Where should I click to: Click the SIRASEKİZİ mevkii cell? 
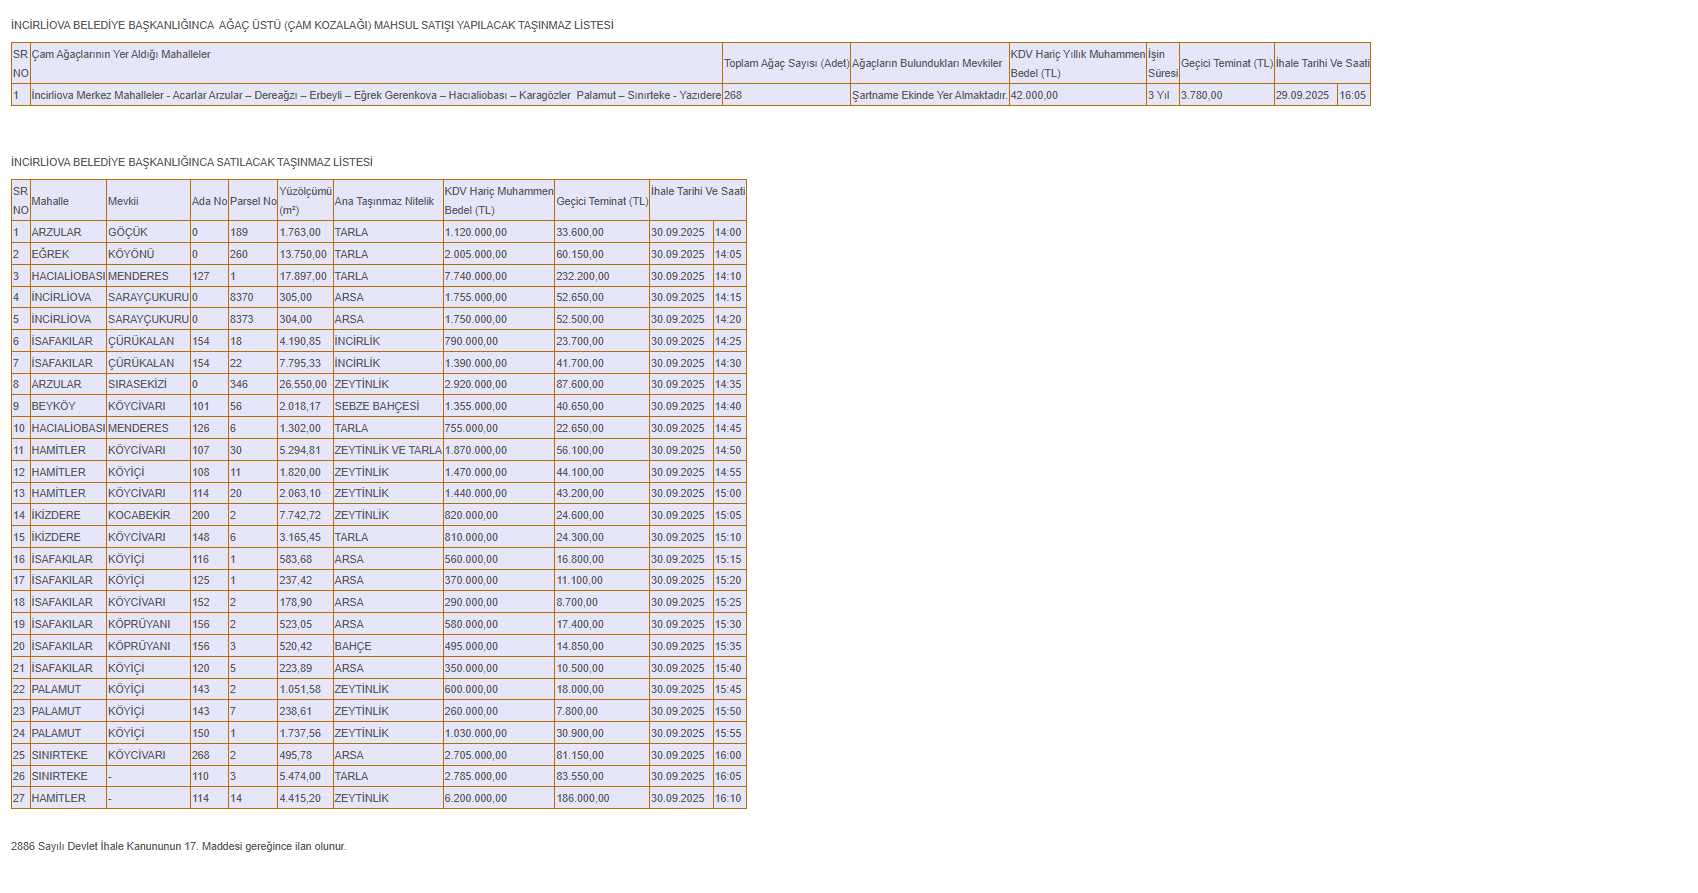pyautogui.click(x=137, y=385)
